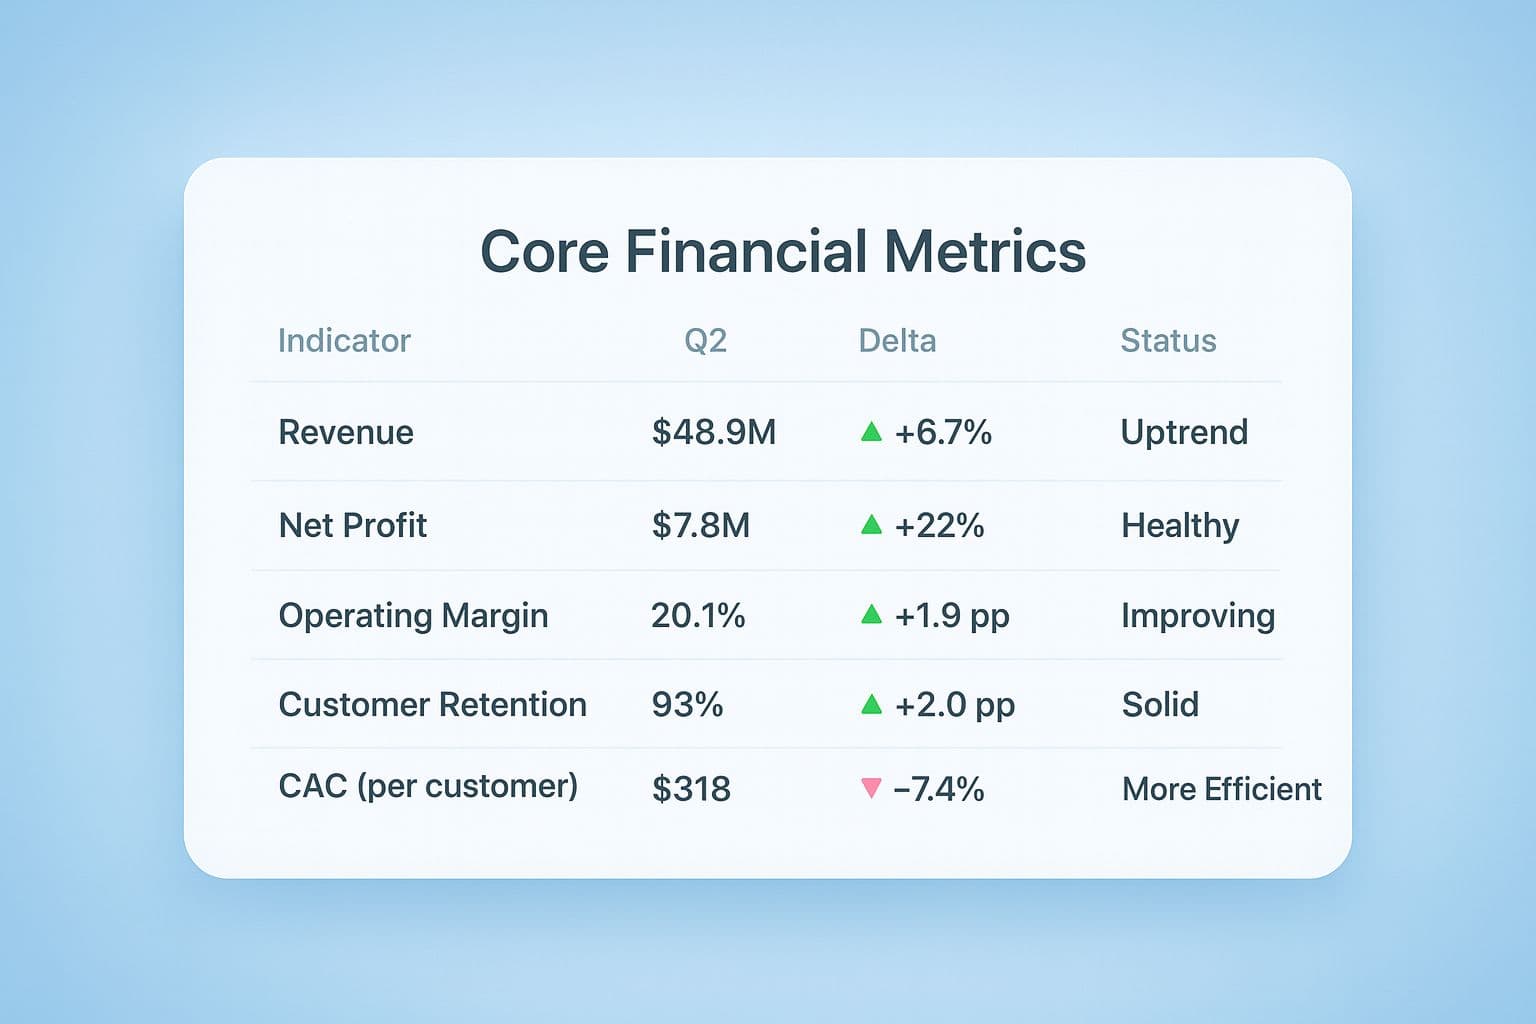Click the Delta column header

click(x=897, y=341)
